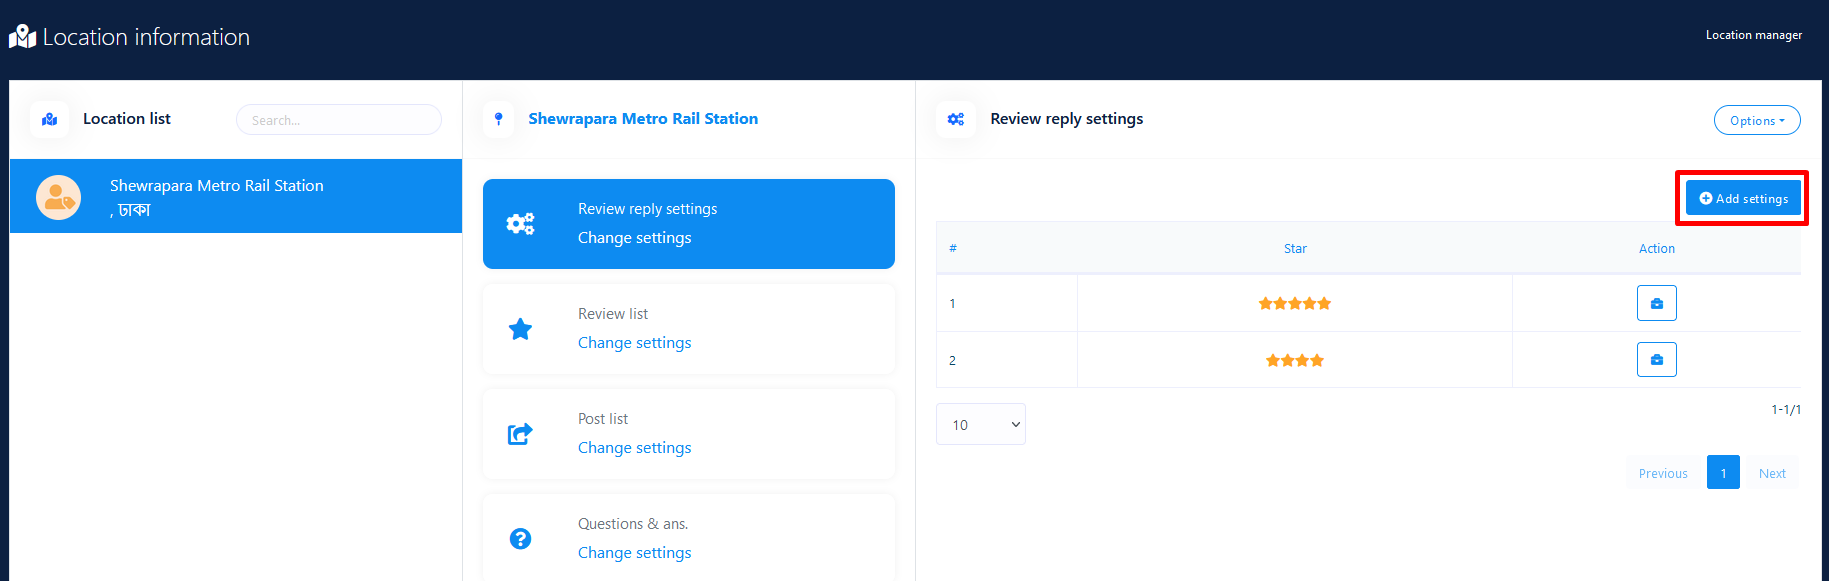Click the gears icon in Review reply settings card
This screenshot has width=1829, height=581.
[x=520, y=224]
